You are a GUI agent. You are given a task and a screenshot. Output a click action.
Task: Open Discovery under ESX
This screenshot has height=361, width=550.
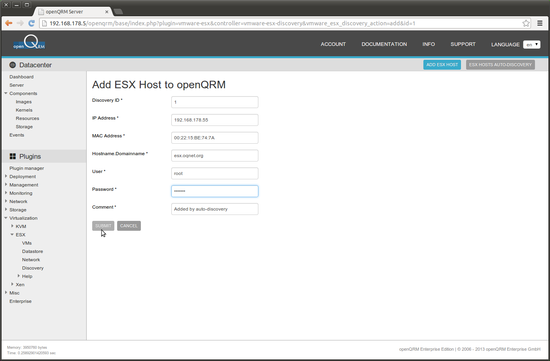tap(33, 268)
